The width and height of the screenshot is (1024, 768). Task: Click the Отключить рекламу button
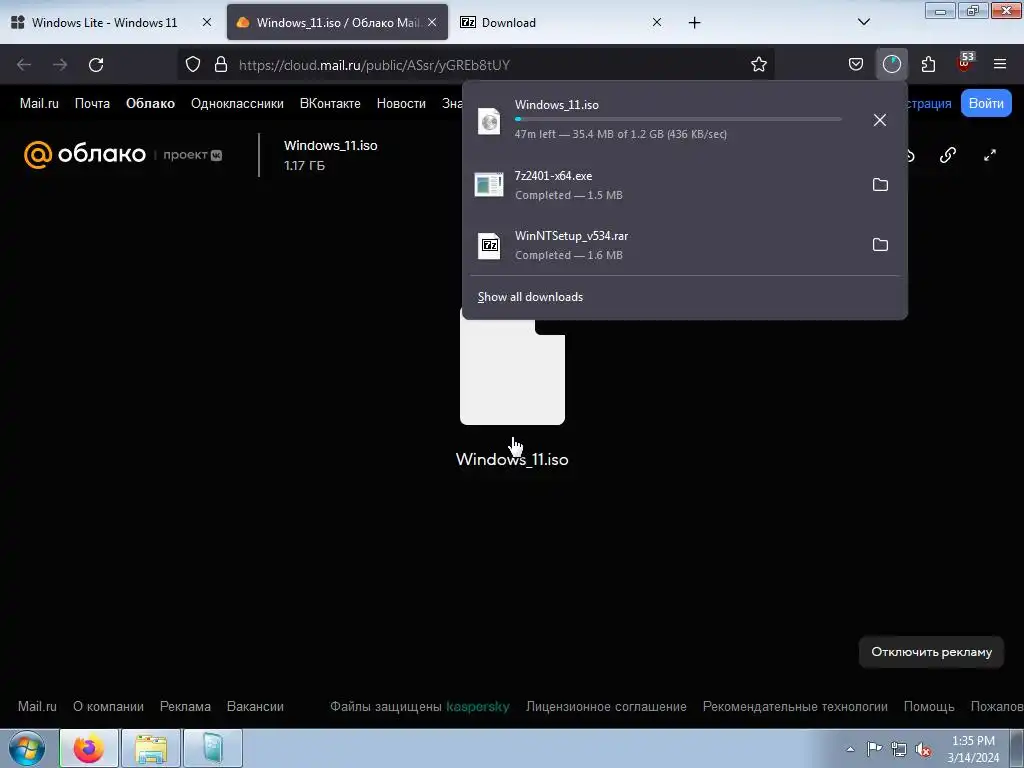pyautogui.click(x=931, y=652)
